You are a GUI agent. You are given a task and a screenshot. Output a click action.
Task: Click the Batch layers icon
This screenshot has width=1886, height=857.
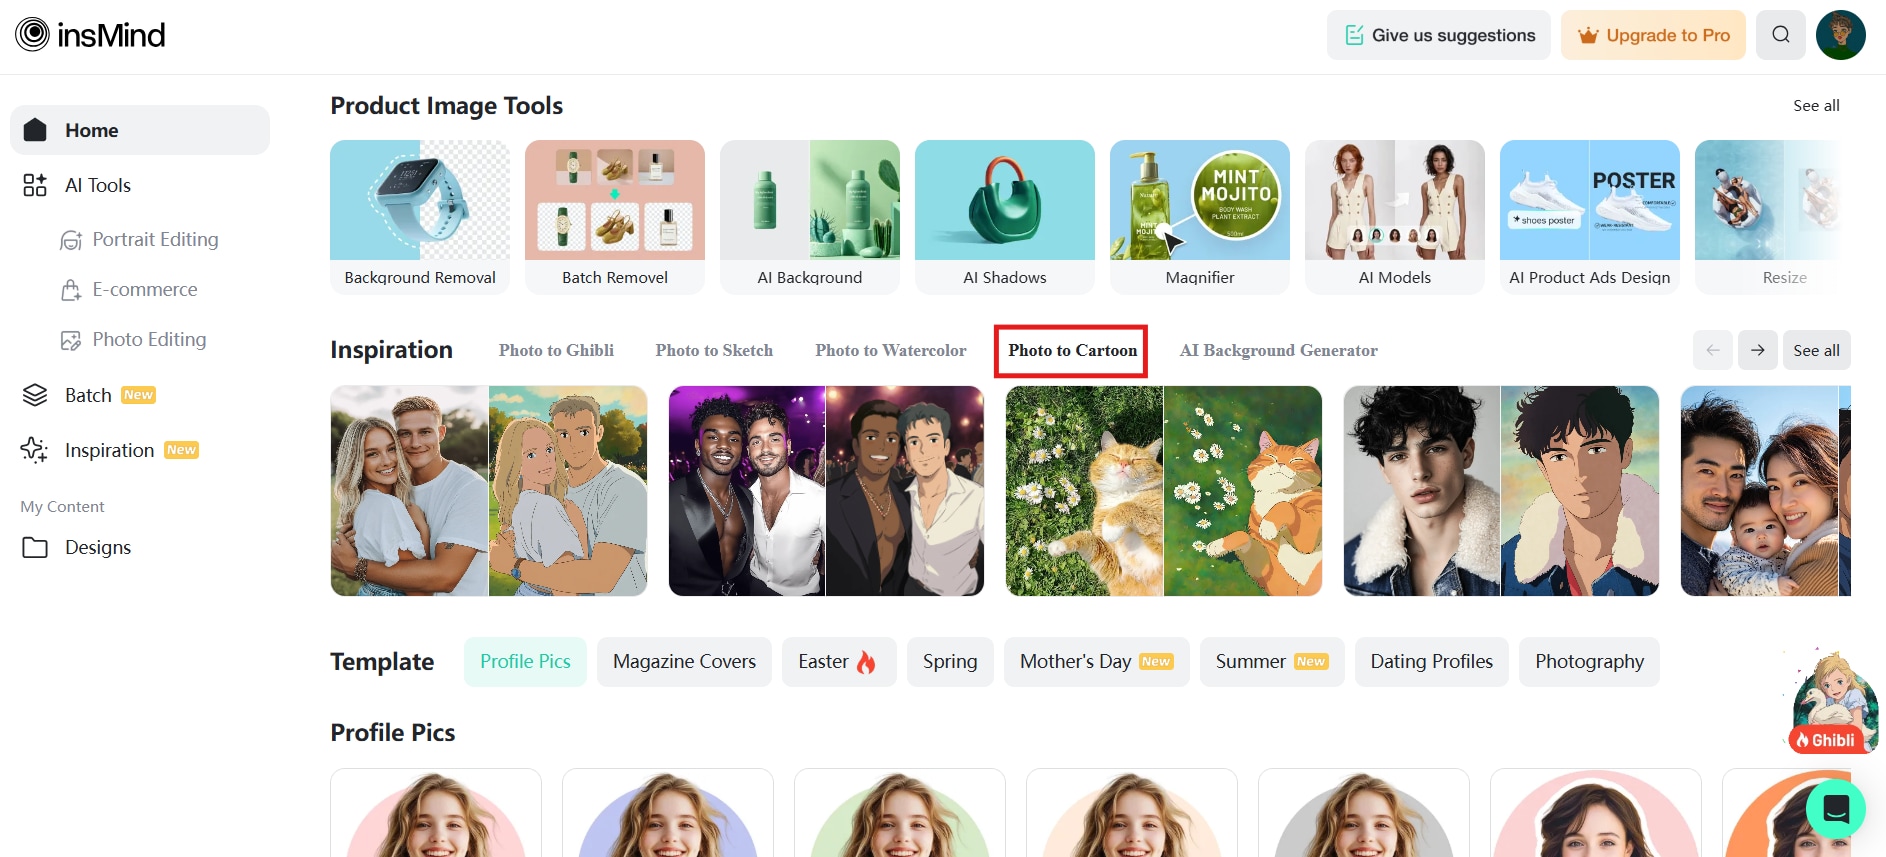click(35, 395)
